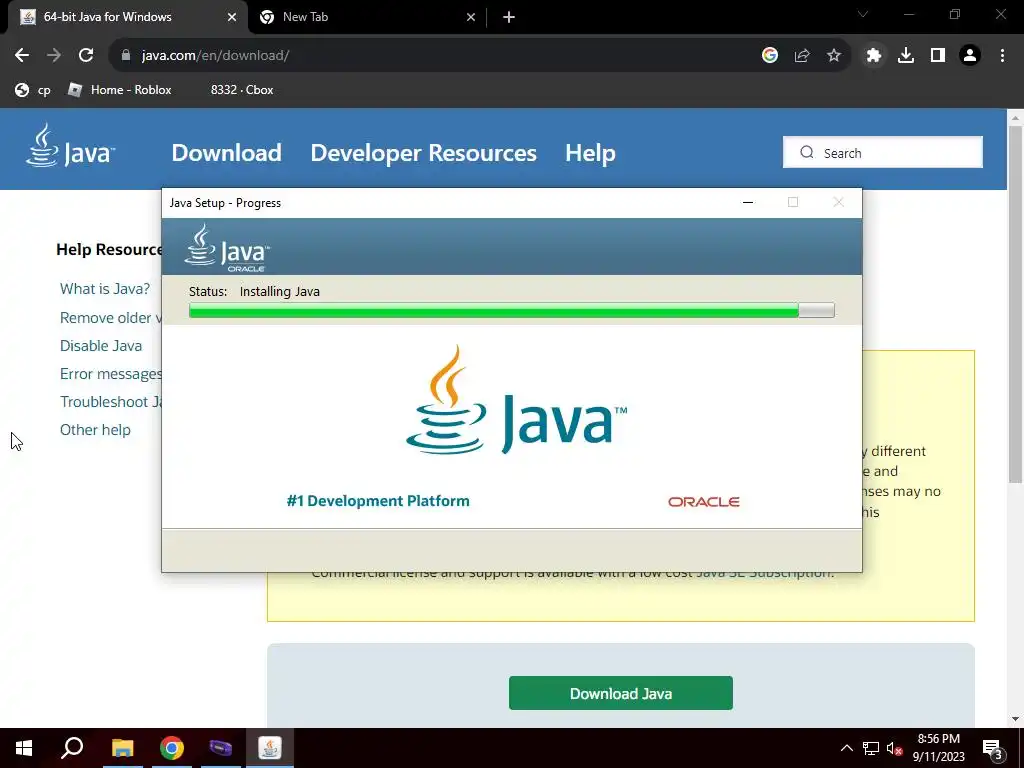Click the website Search field
This screenshot has height=768, width=1024.
883,152
